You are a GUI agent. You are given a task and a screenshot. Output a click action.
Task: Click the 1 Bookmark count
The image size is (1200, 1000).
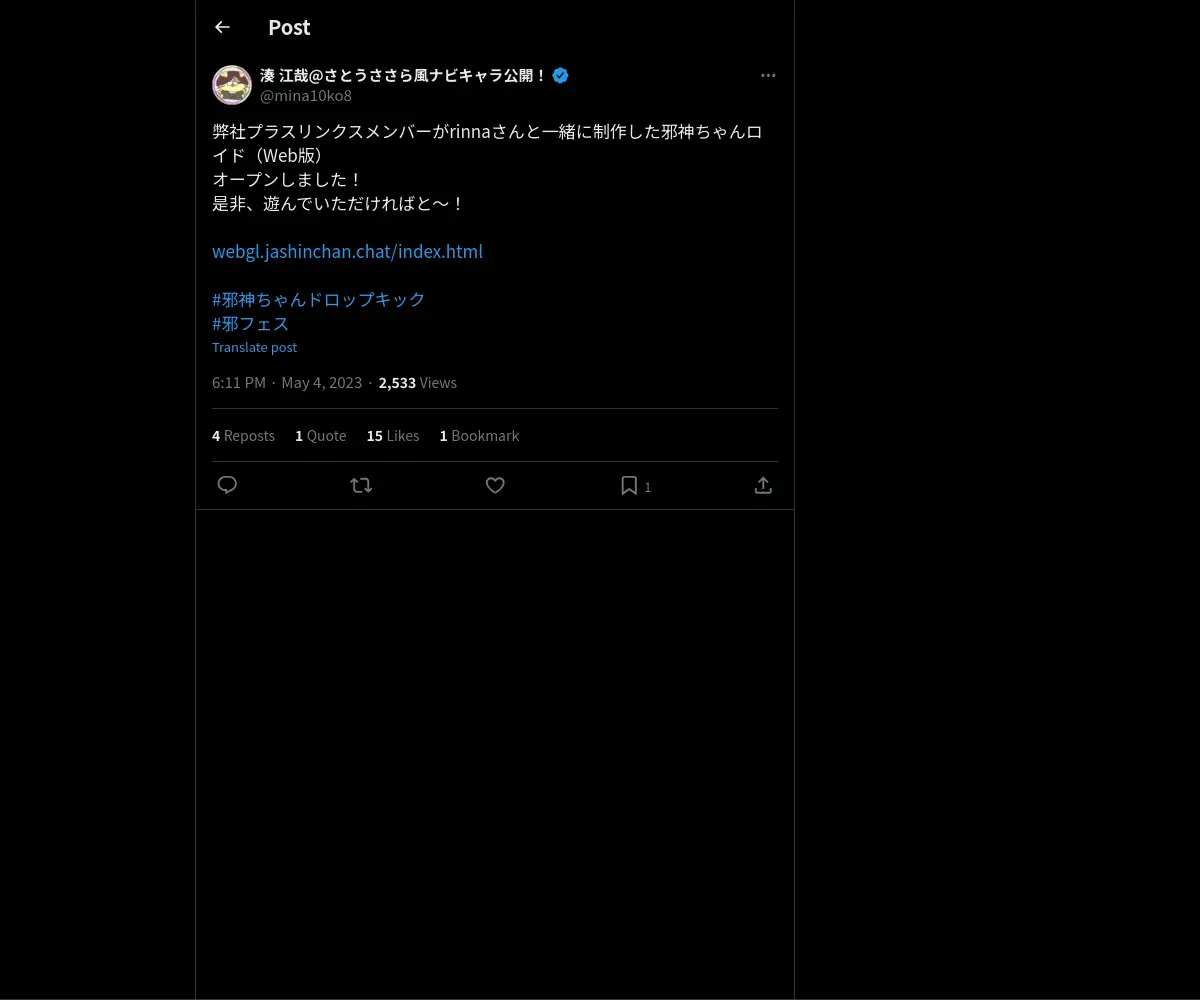[479, 435]
